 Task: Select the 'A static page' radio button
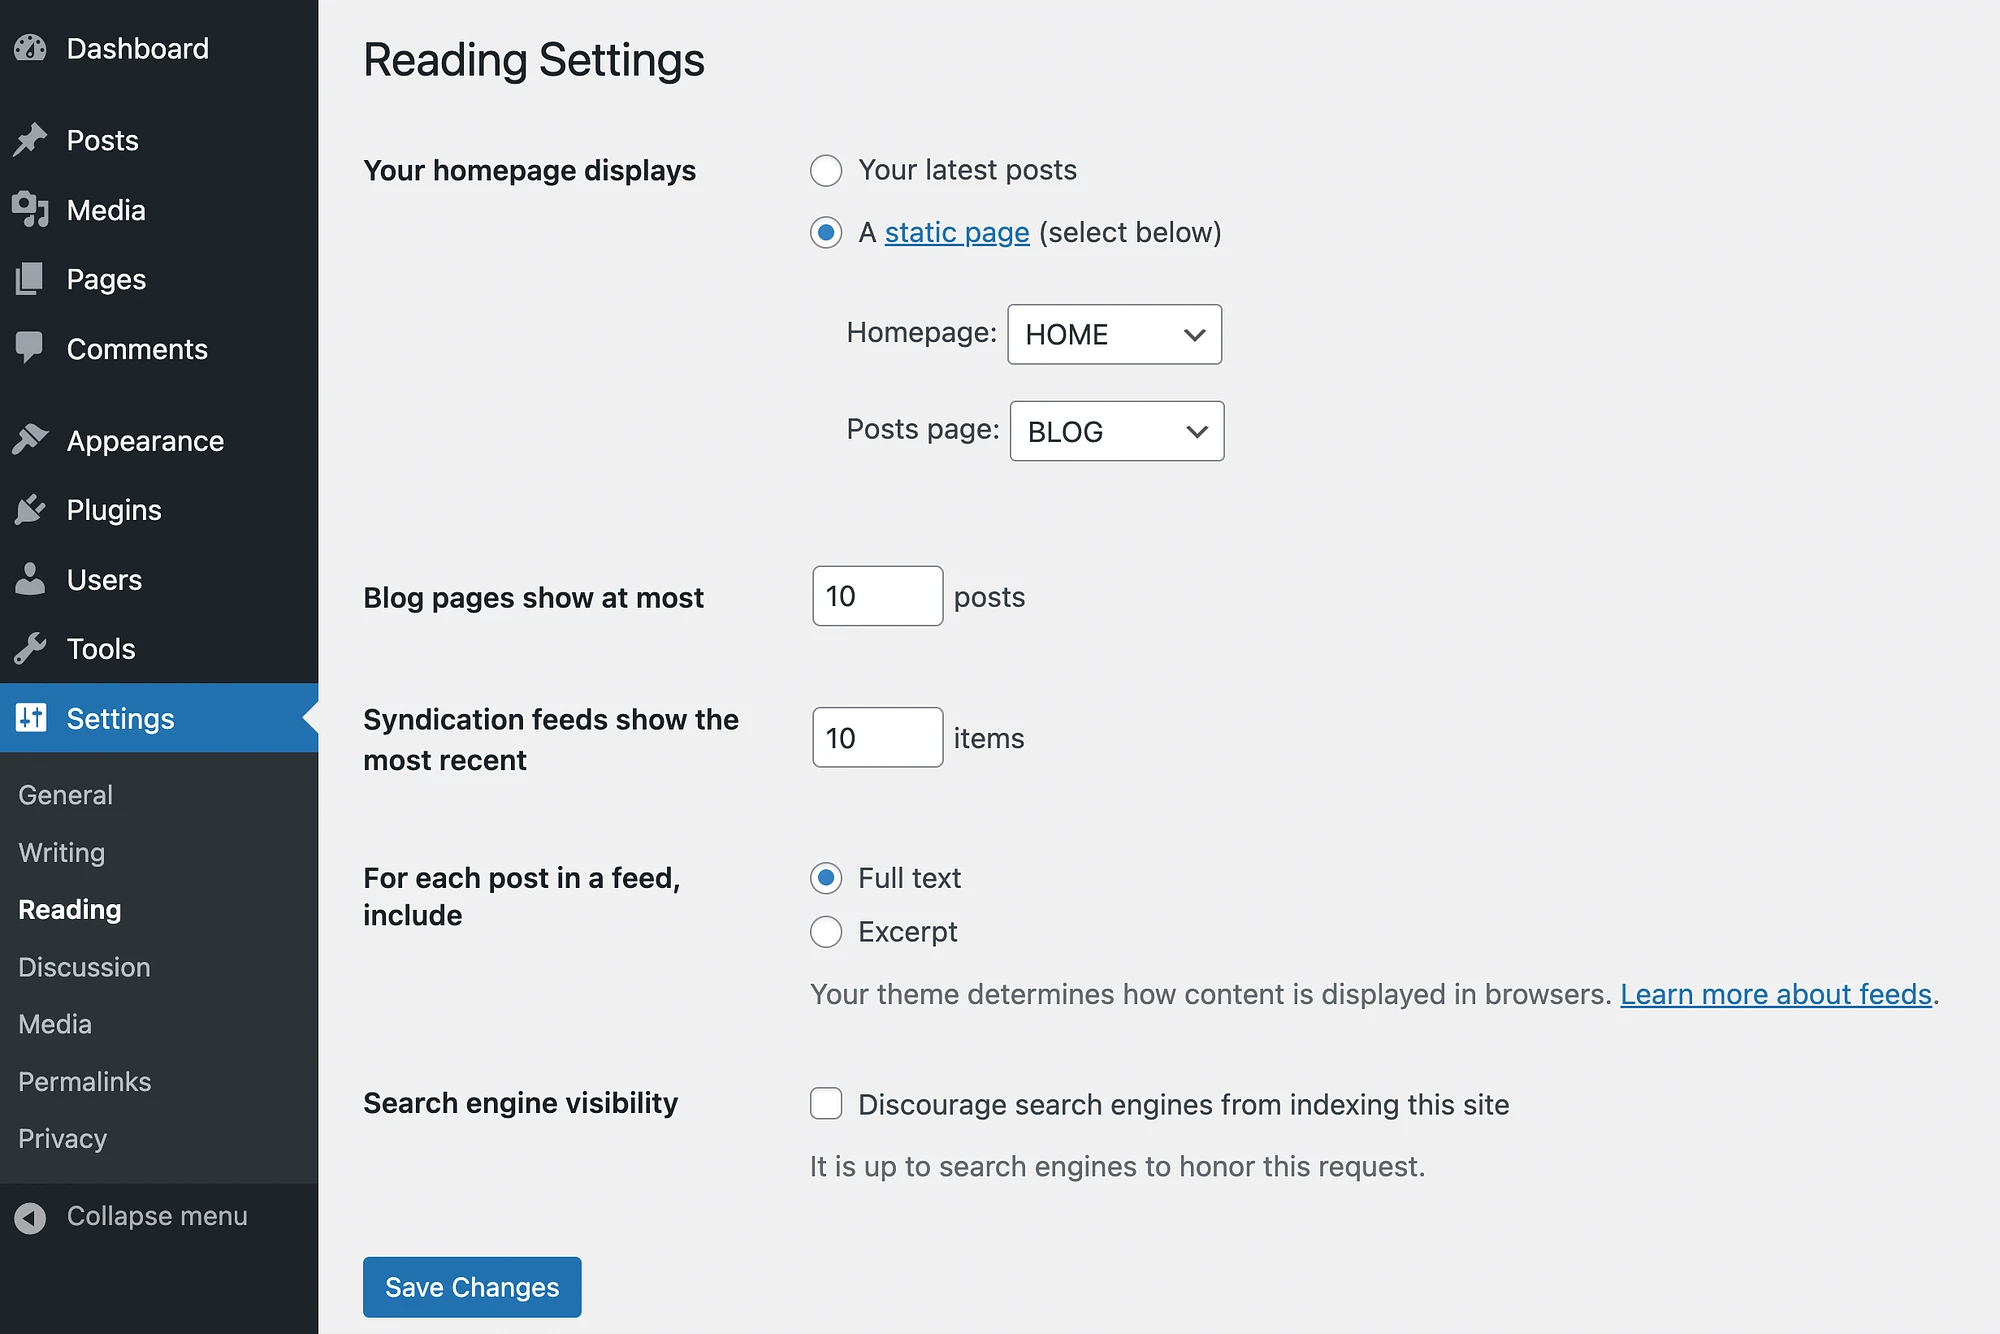826,231
